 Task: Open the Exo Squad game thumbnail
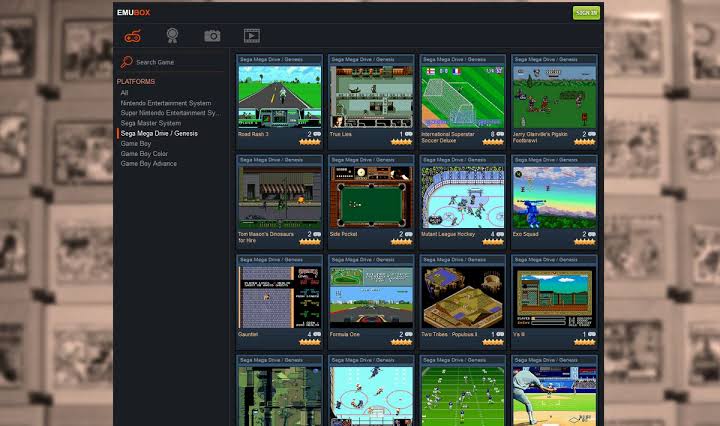pyautogui.click(x=554, y=197)
